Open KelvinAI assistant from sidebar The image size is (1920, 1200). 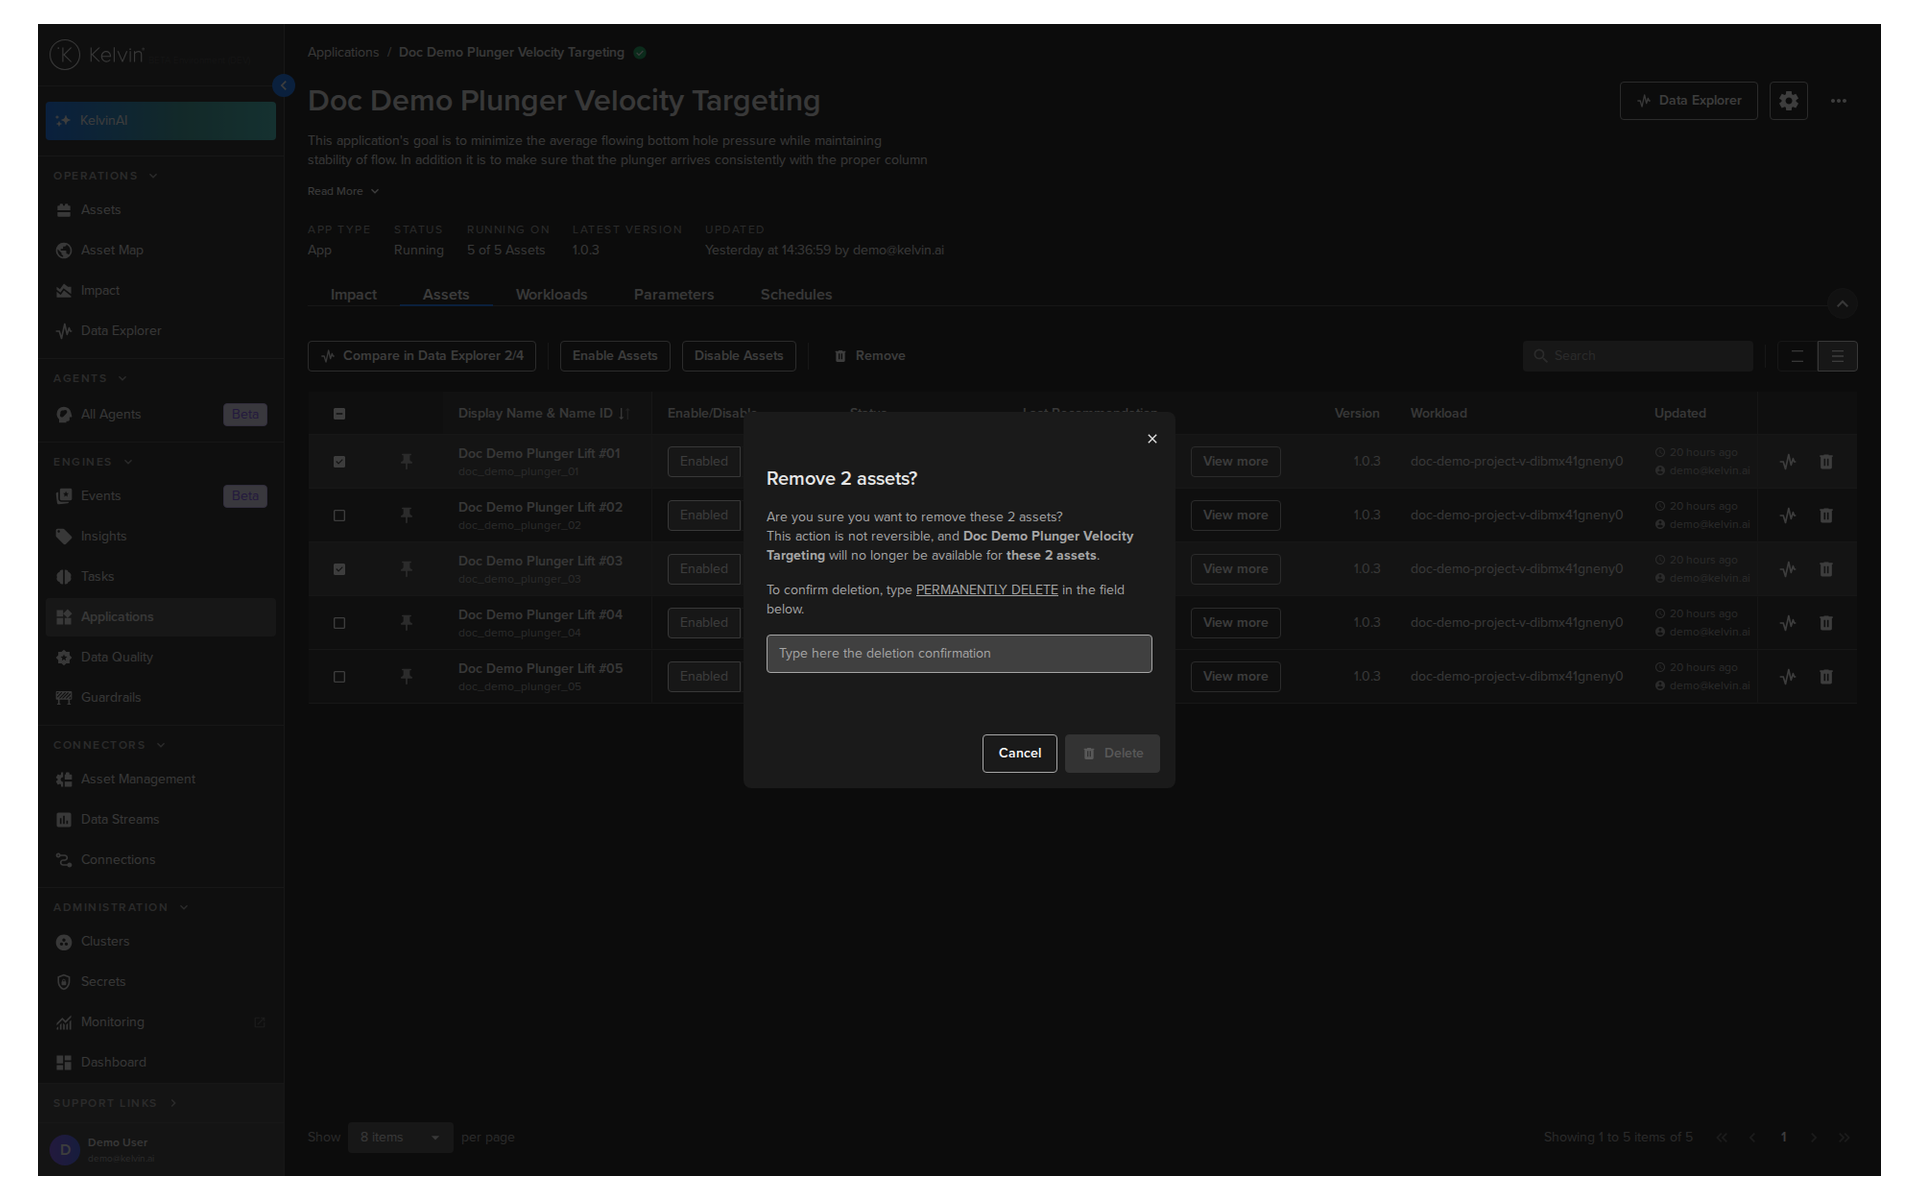point(160,121)
